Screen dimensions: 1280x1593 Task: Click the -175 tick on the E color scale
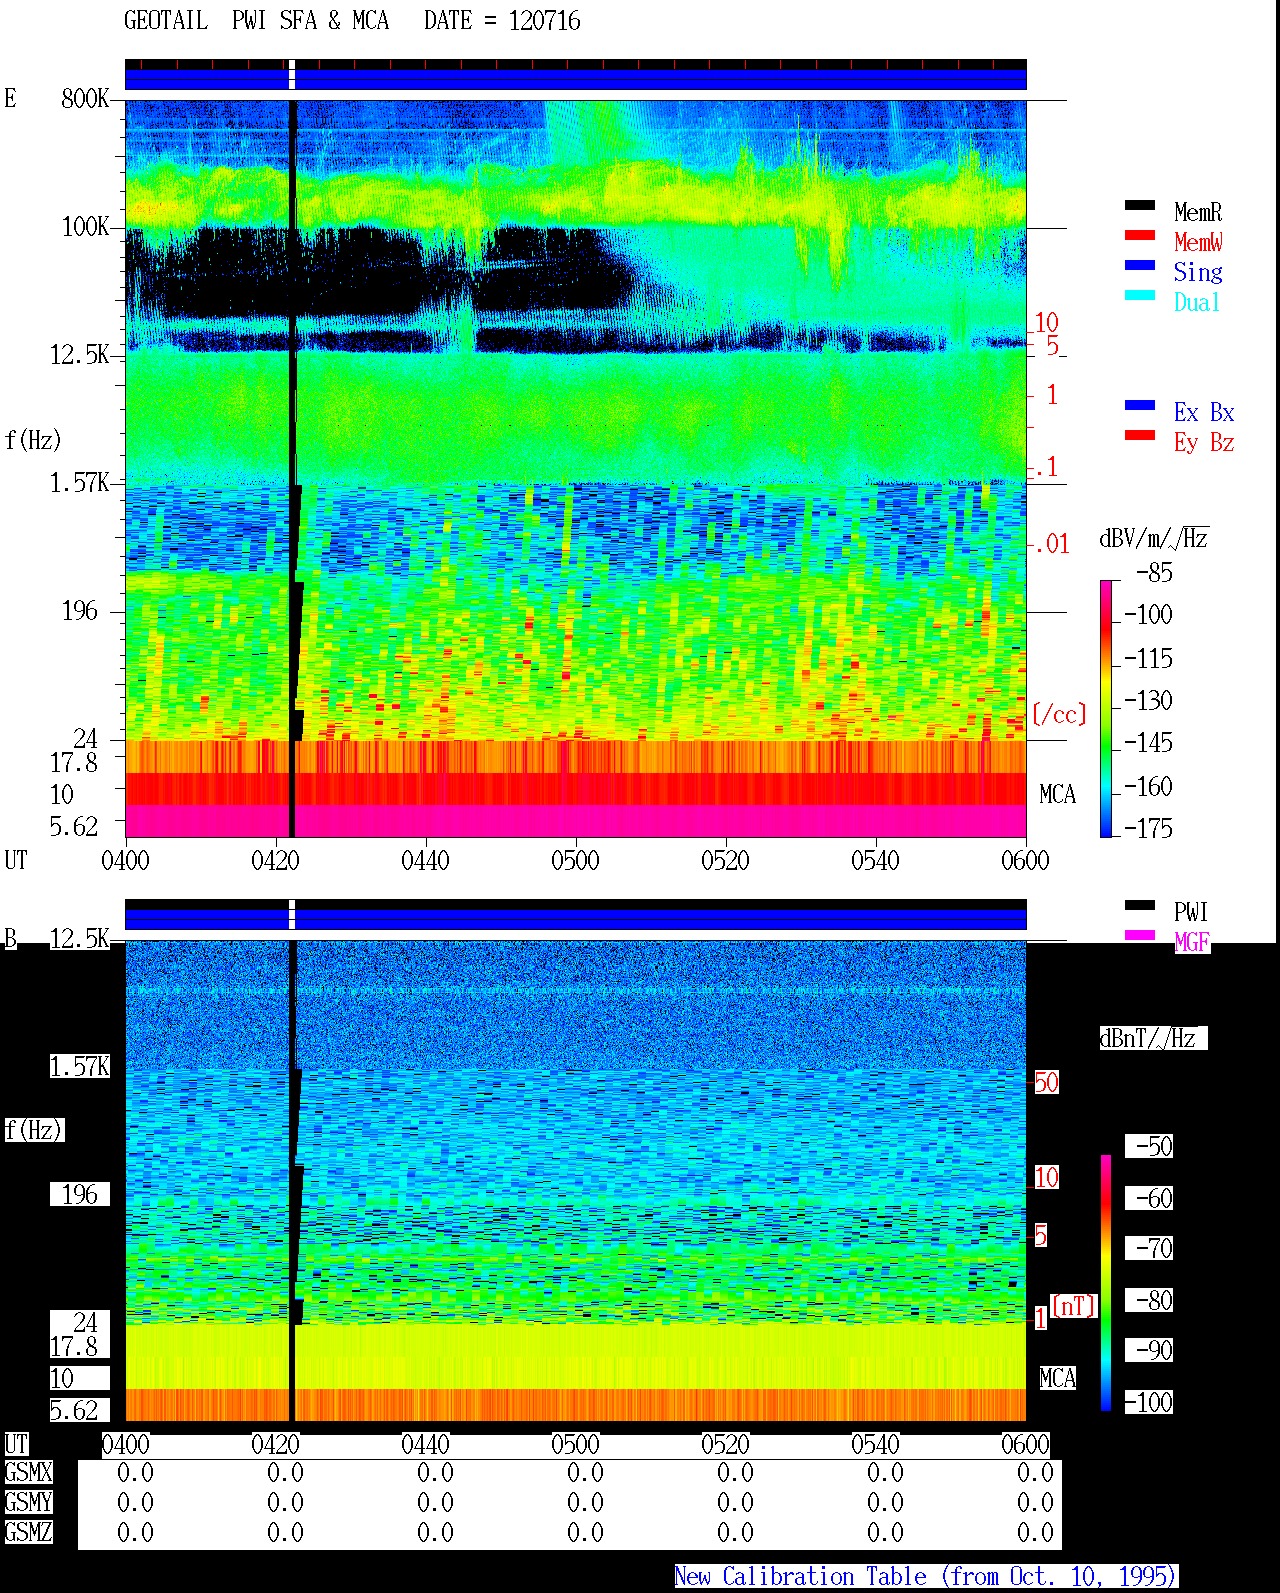pos(1148,828)
